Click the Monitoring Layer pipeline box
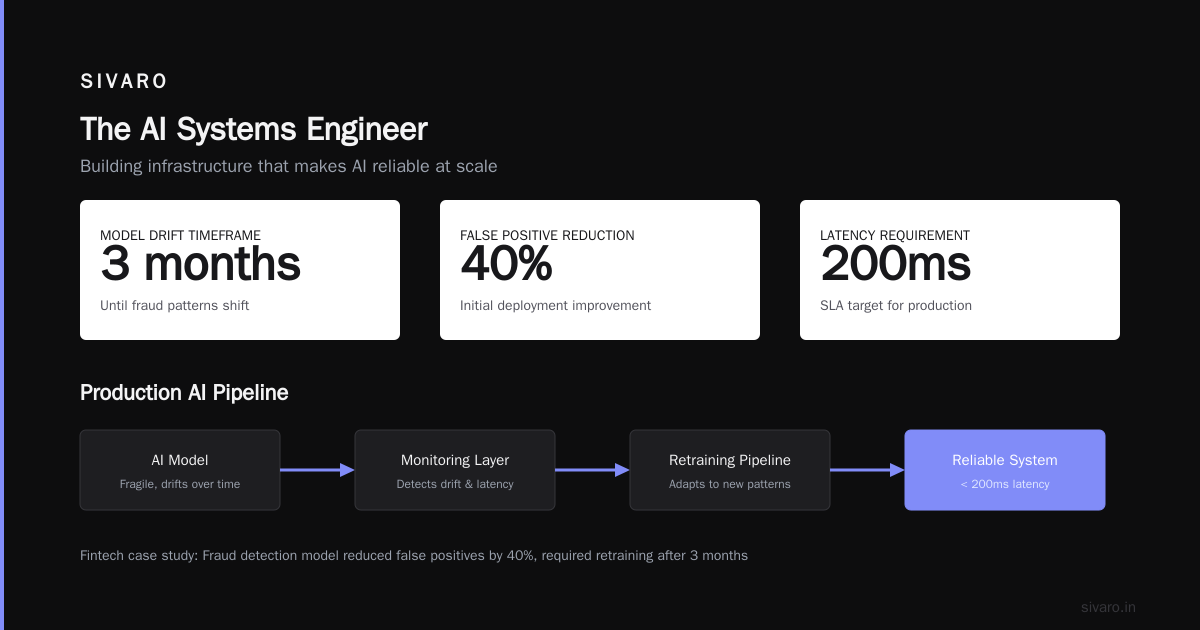Viewport: 1200px width, 630px height. [455, 470]
